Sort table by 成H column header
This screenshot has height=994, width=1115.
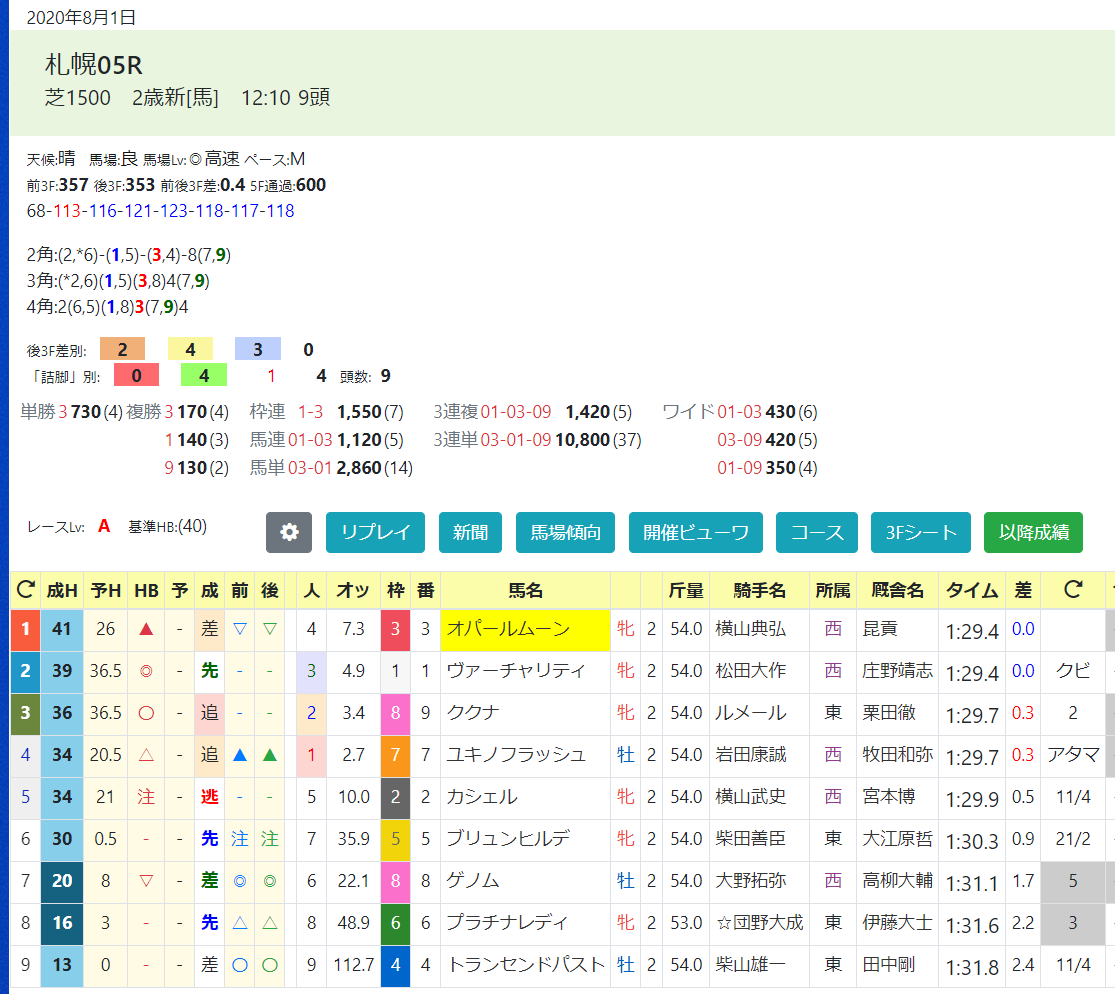coord(62,590)
